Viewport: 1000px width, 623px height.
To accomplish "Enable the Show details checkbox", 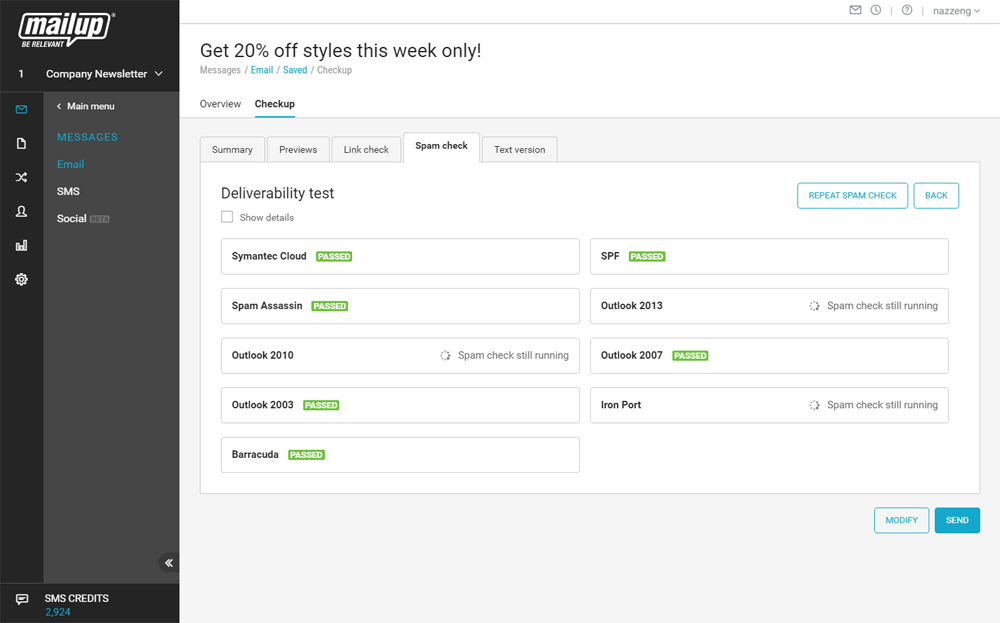I will click(x=227, y=217).
